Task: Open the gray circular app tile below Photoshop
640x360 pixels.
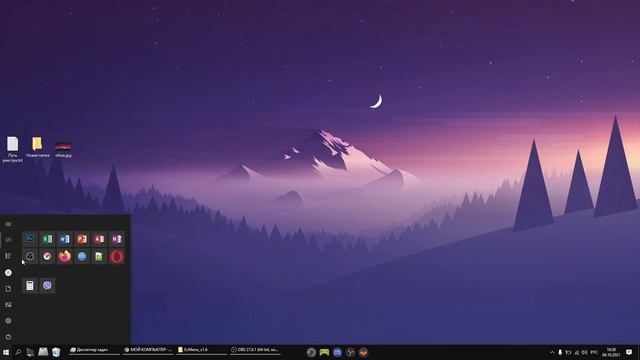Action: (x=30, y=256)
